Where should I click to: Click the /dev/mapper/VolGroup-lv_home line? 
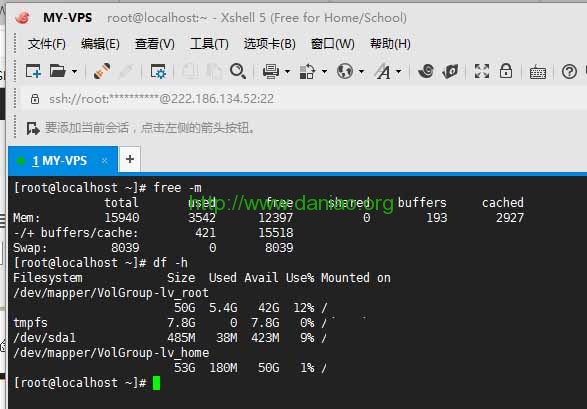coord(111,352)
